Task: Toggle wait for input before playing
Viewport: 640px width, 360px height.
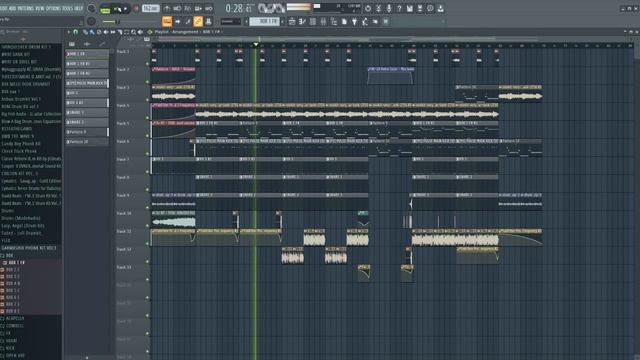Action: click(177, 9)
